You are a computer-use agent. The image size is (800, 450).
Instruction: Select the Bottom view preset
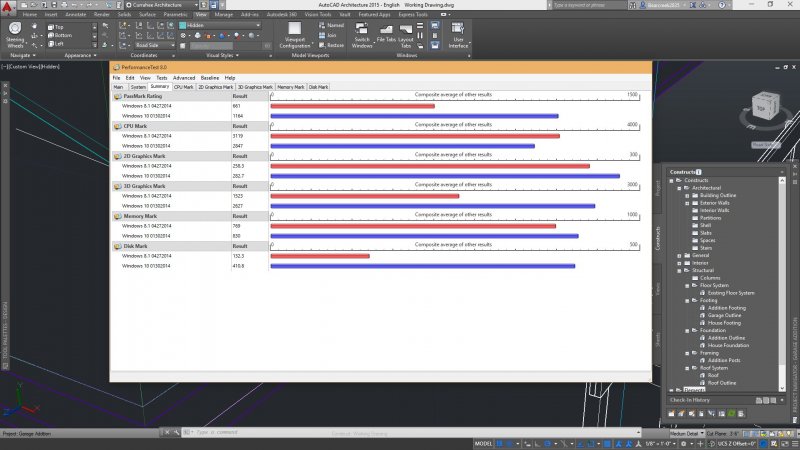pyautogui.click(x=60, y=35)
